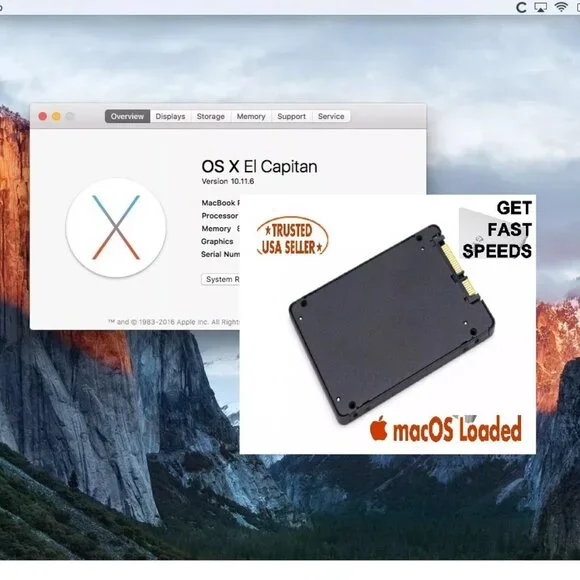Click the Trusted USA Seller badge
The image size is (580, 580).
[292, 237]
